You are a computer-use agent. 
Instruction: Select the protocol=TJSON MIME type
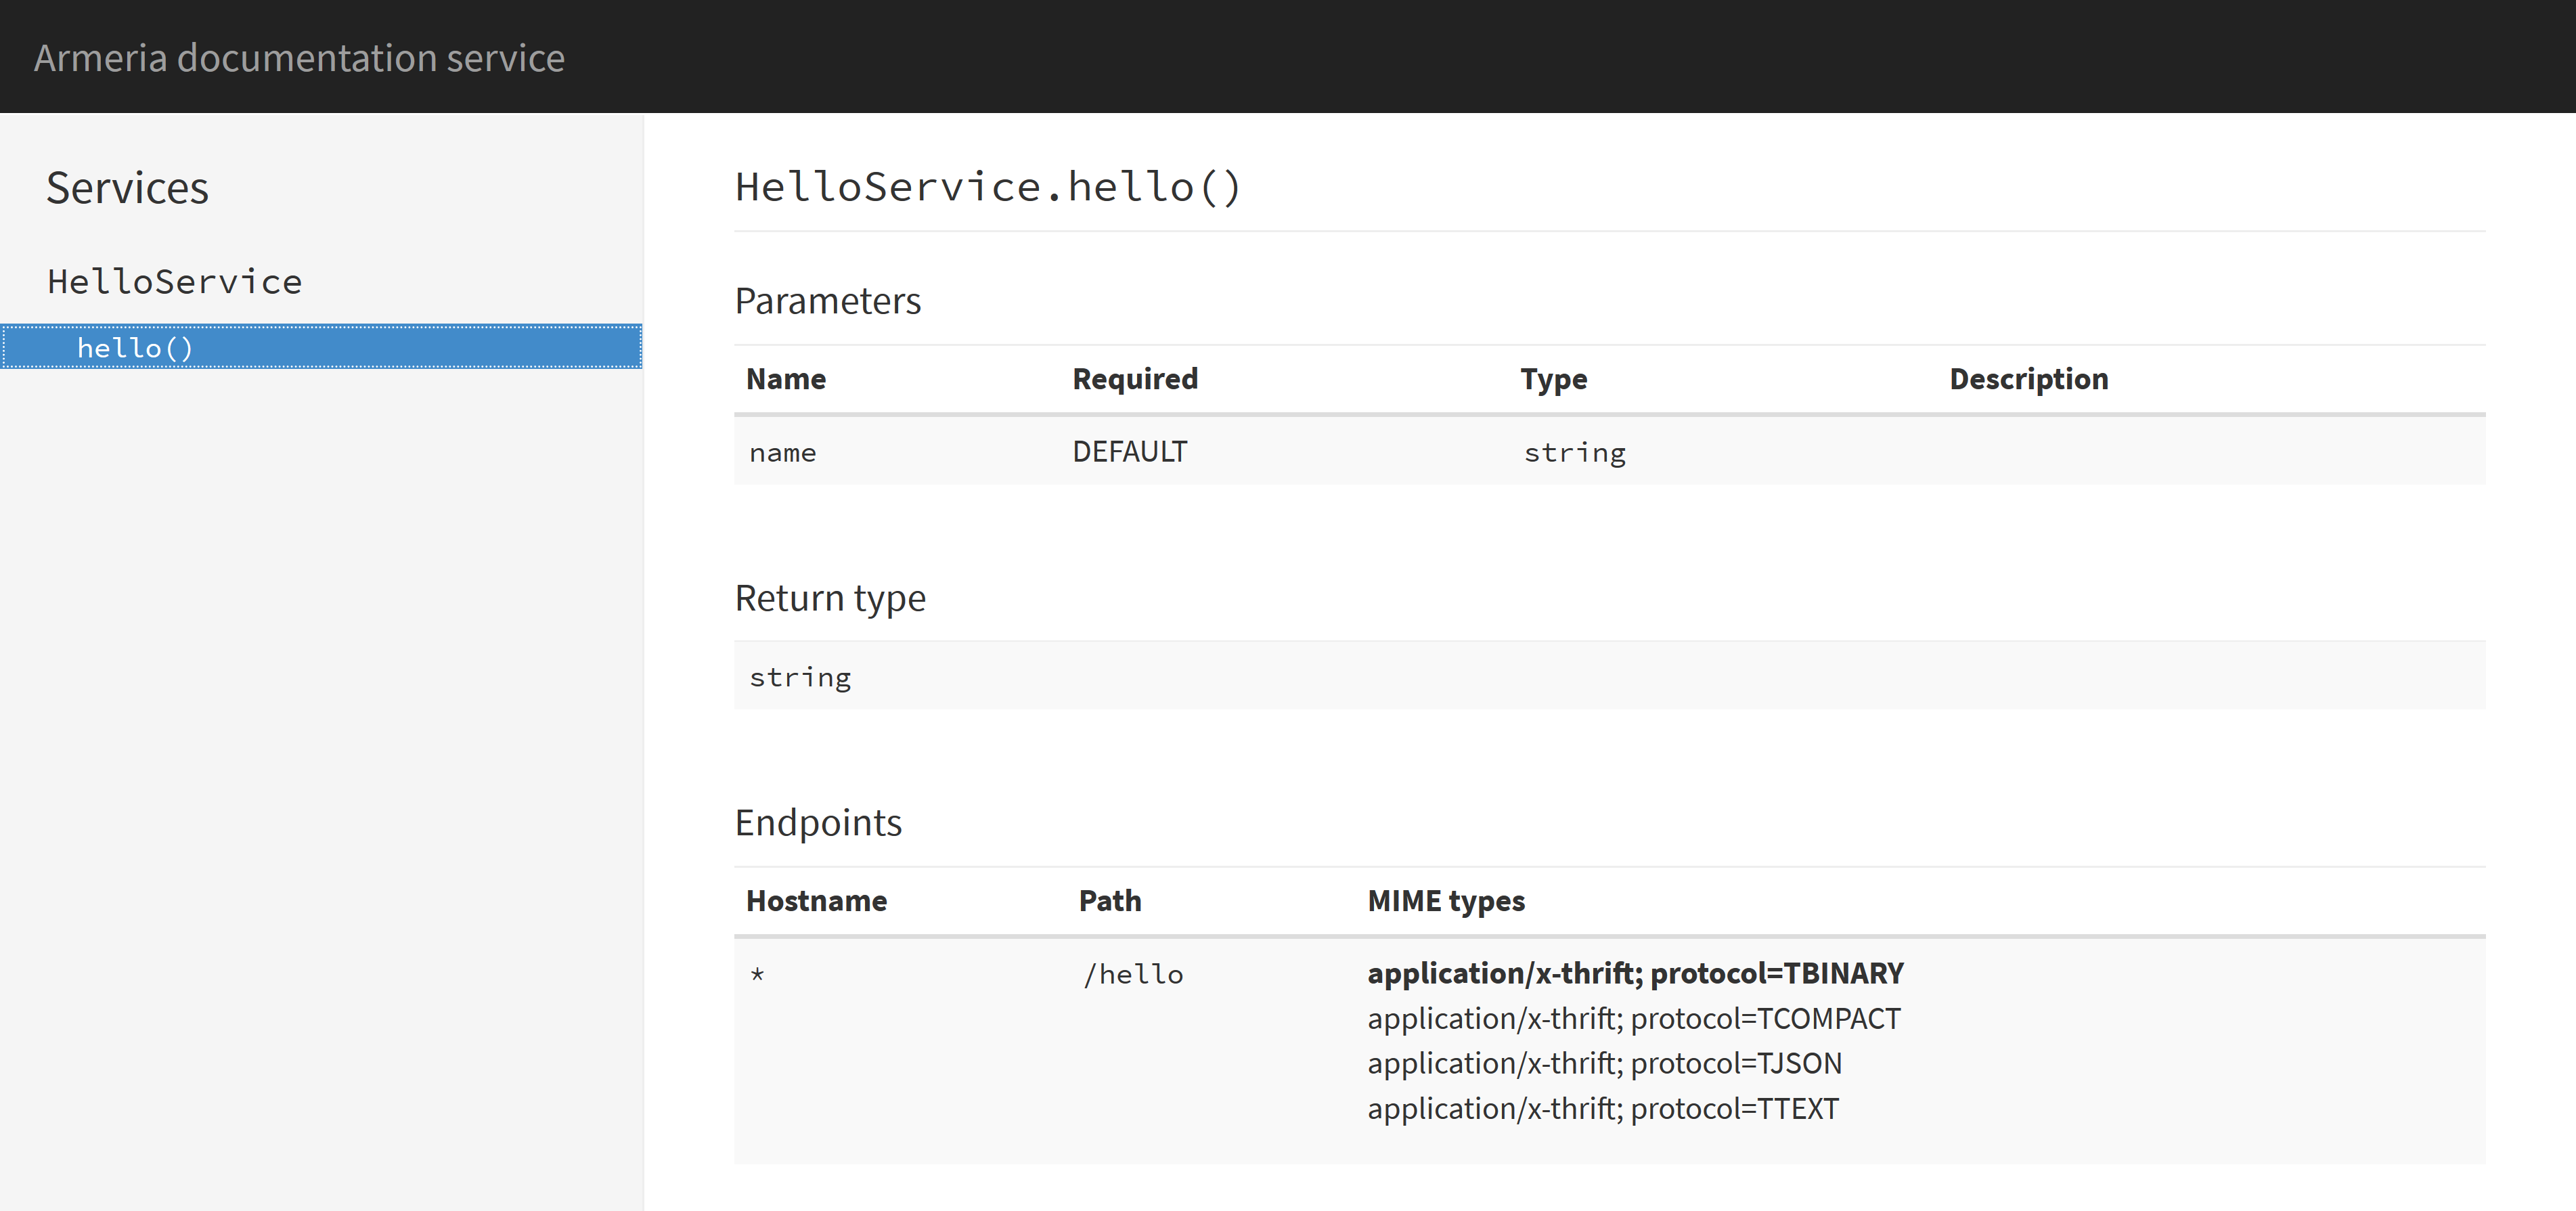[1604, 1063]
